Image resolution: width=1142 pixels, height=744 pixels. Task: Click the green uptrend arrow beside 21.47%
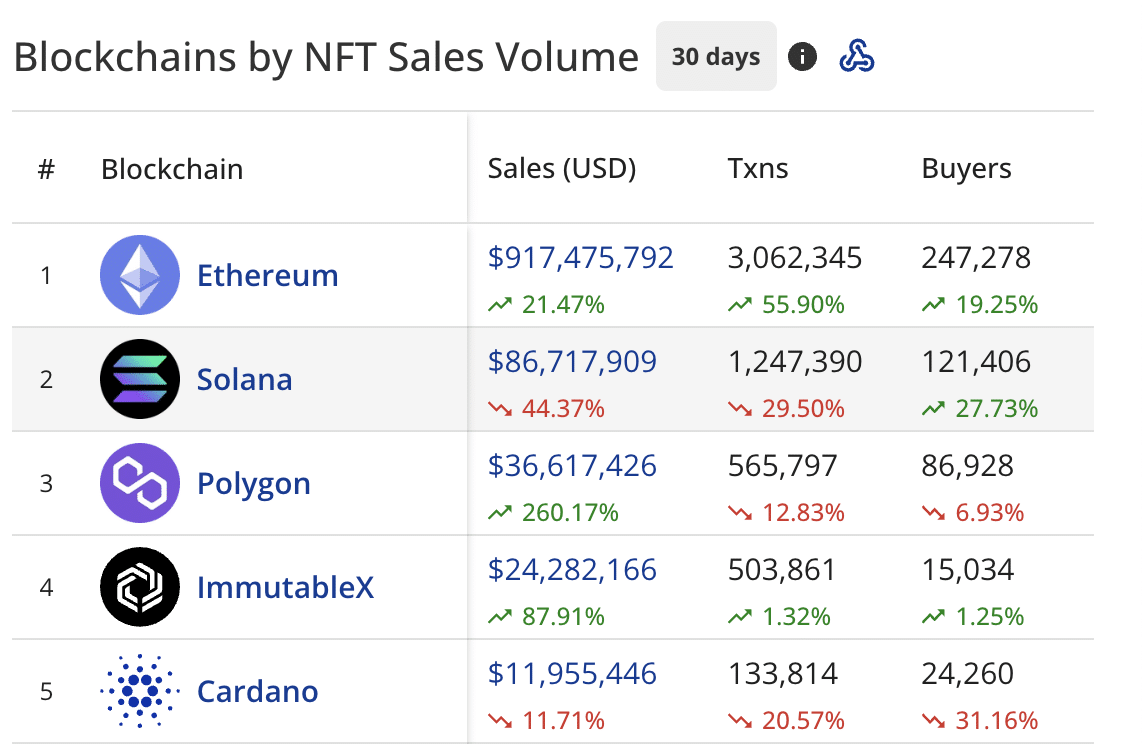[498, 305]
